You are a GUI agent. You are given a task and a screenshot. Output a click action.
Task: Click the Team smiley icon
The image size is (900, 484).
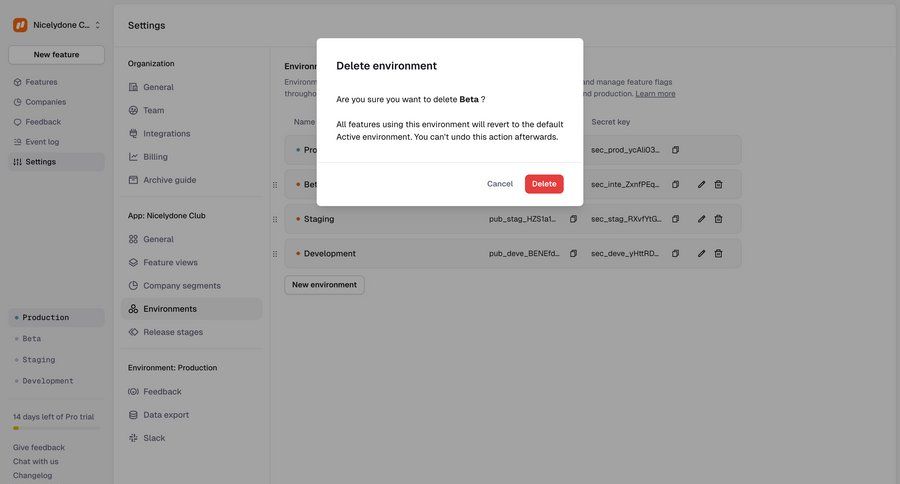tap(133, 110)
